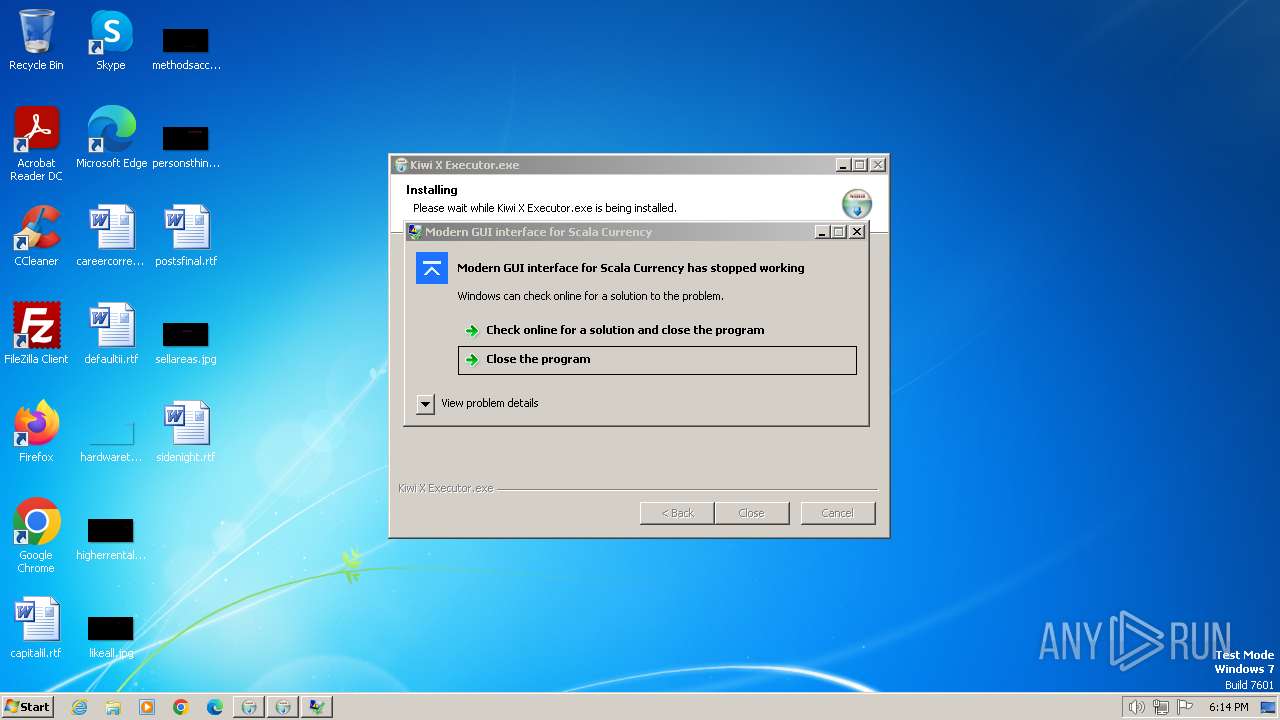The image size is (1280, 720).
Task: Open the Recycle Bin desktop icon
Action: click(36, 40)
